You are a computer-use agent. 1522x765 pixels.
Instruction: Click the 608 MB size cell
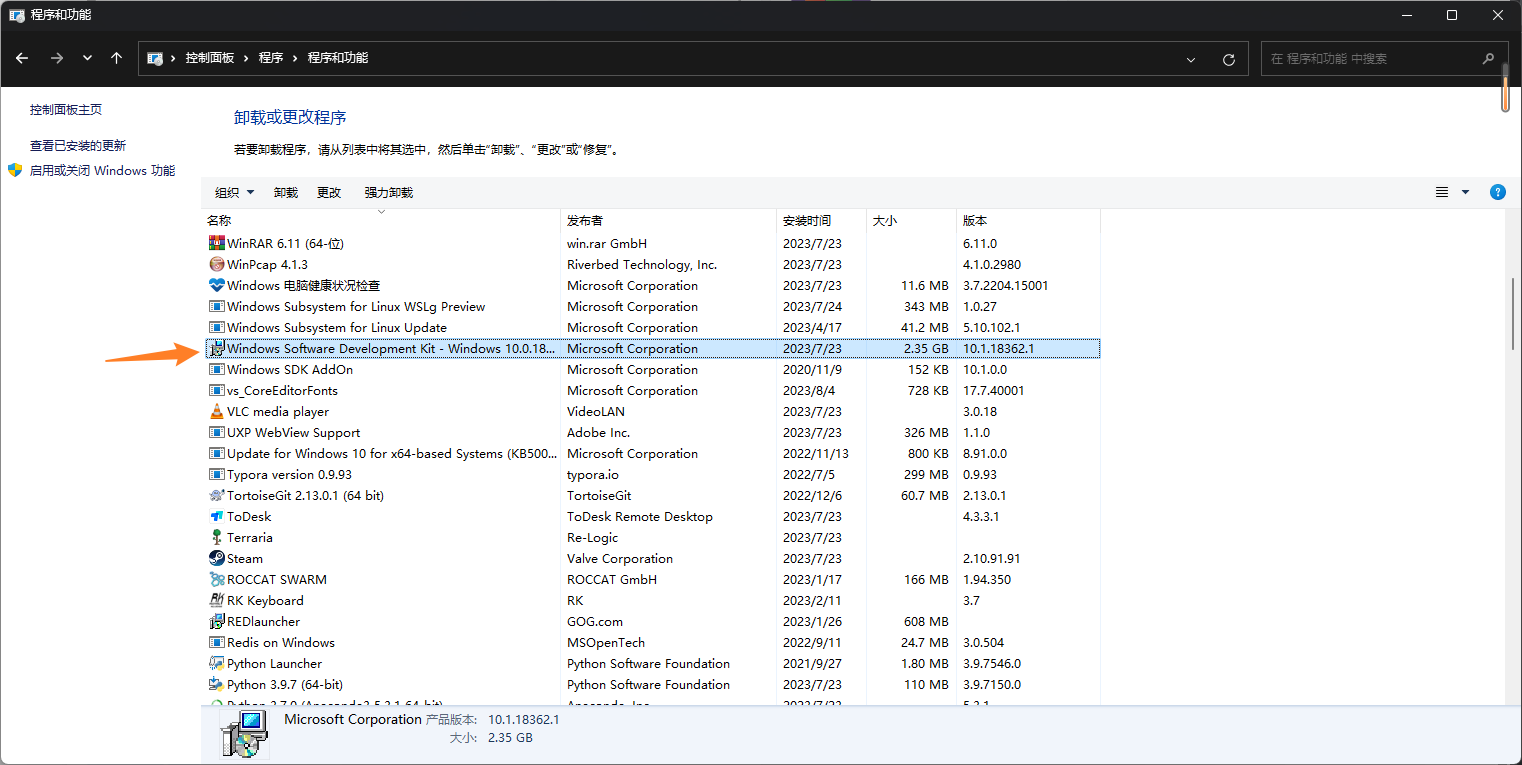[x=926, y=621]
